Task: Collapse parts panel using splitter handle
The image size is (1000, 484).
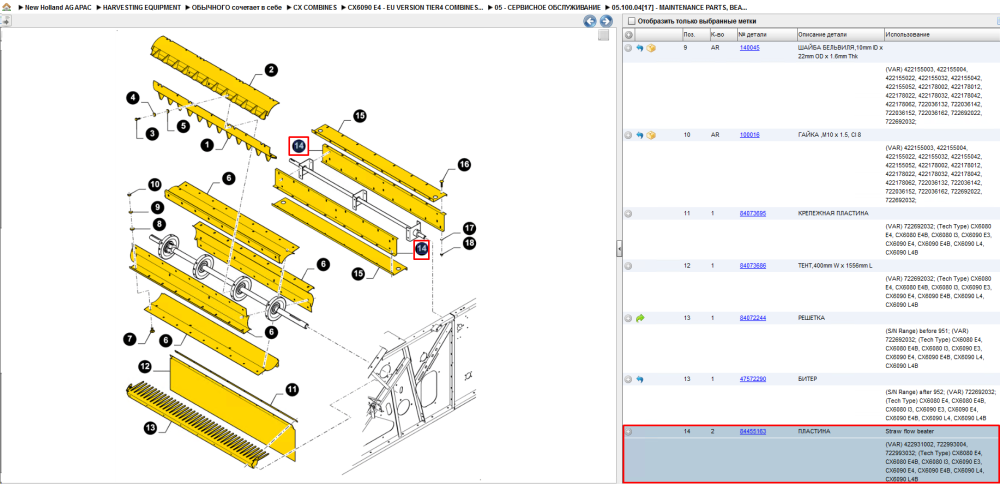Action: point(619,249)
